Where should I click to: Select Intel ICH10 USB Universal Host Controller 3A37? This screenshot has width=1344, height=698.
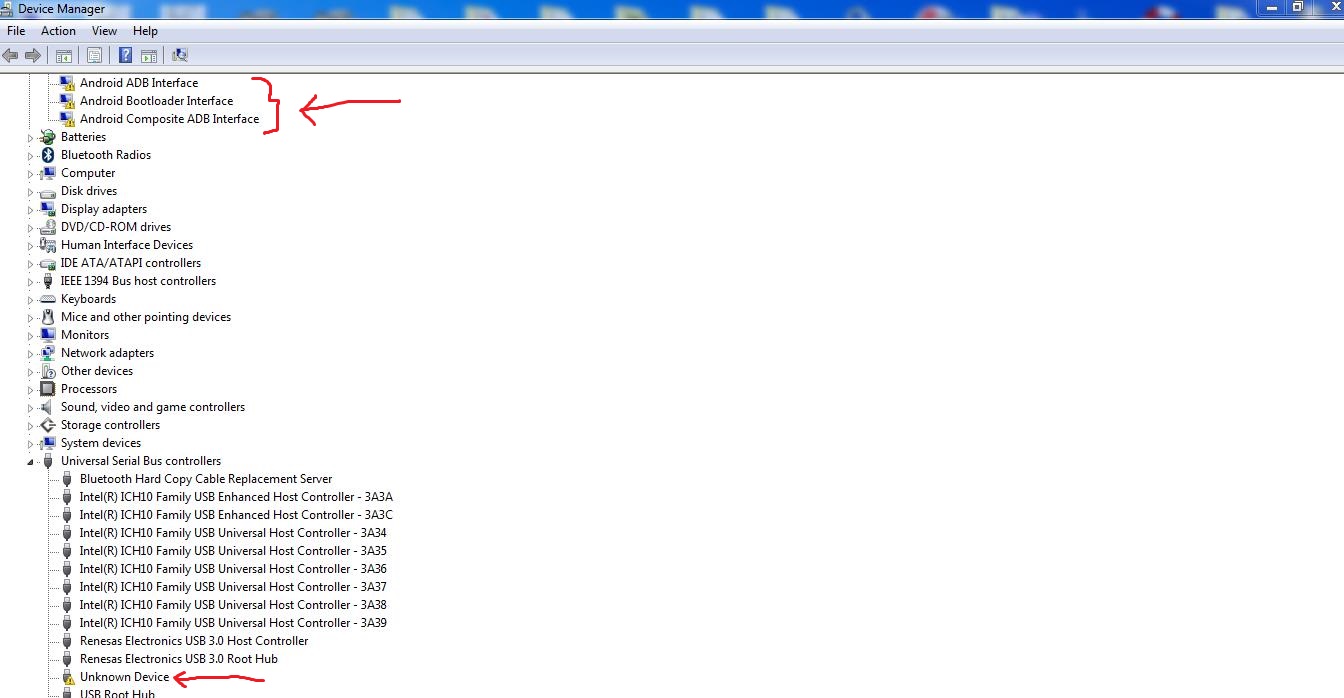233,587
